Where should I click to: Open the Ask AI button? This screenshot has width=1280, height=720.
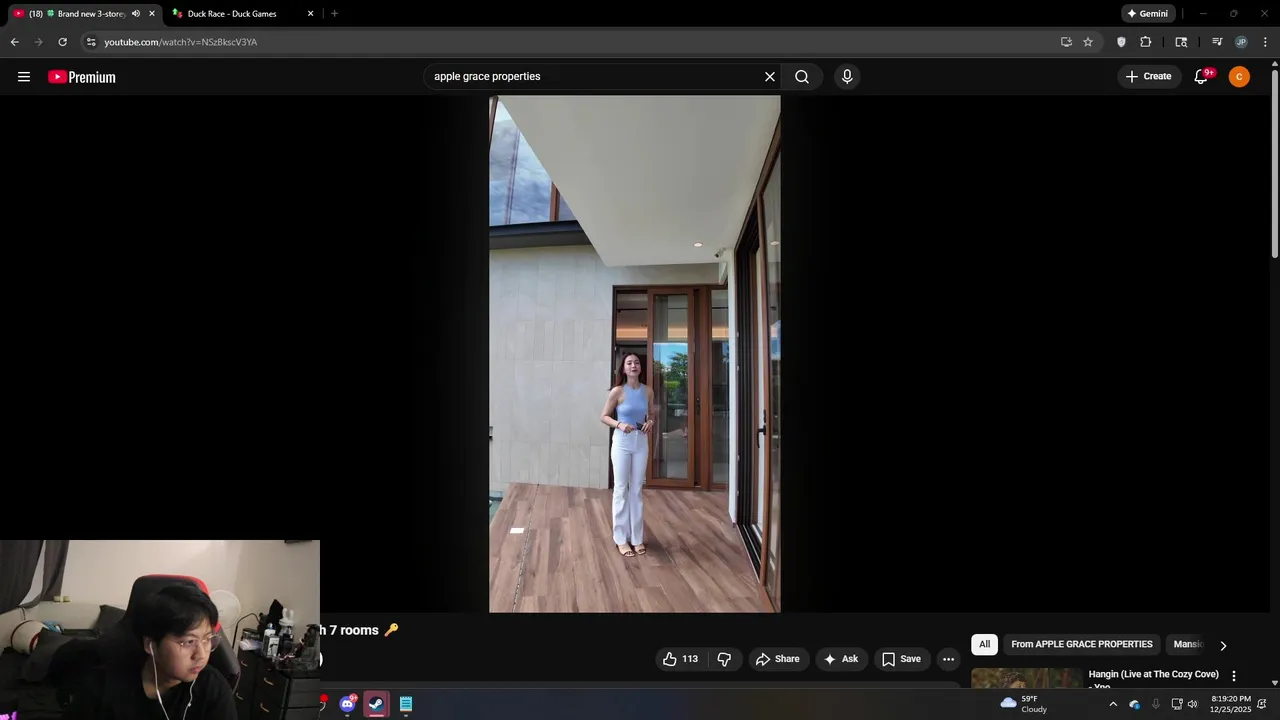coord(841,659)
